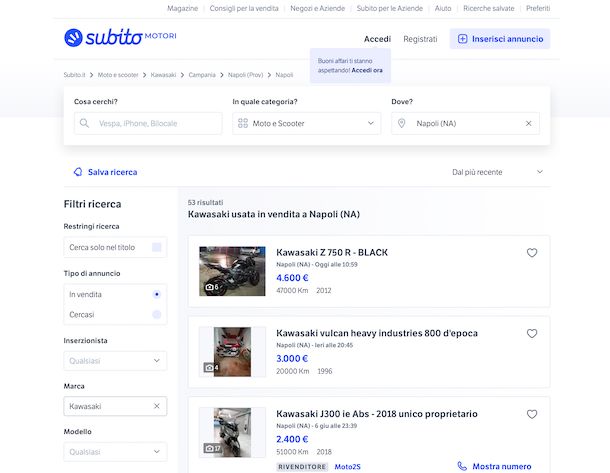Click Kawasaki breadcrumb
Image resolution: width=610 pixels, height=473 pixels.
coord(163,75)
